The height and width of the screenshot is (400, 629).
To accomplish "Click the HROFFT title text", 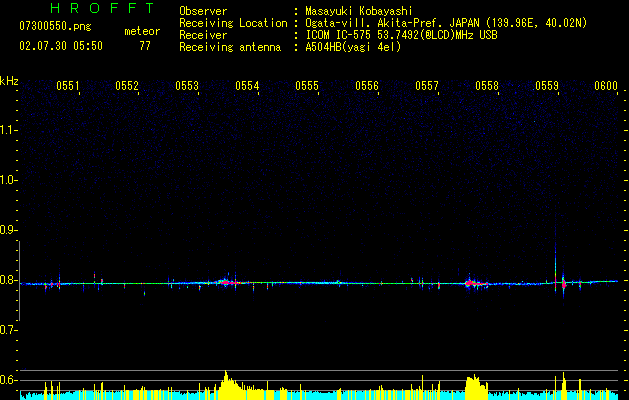I will 102,8.
